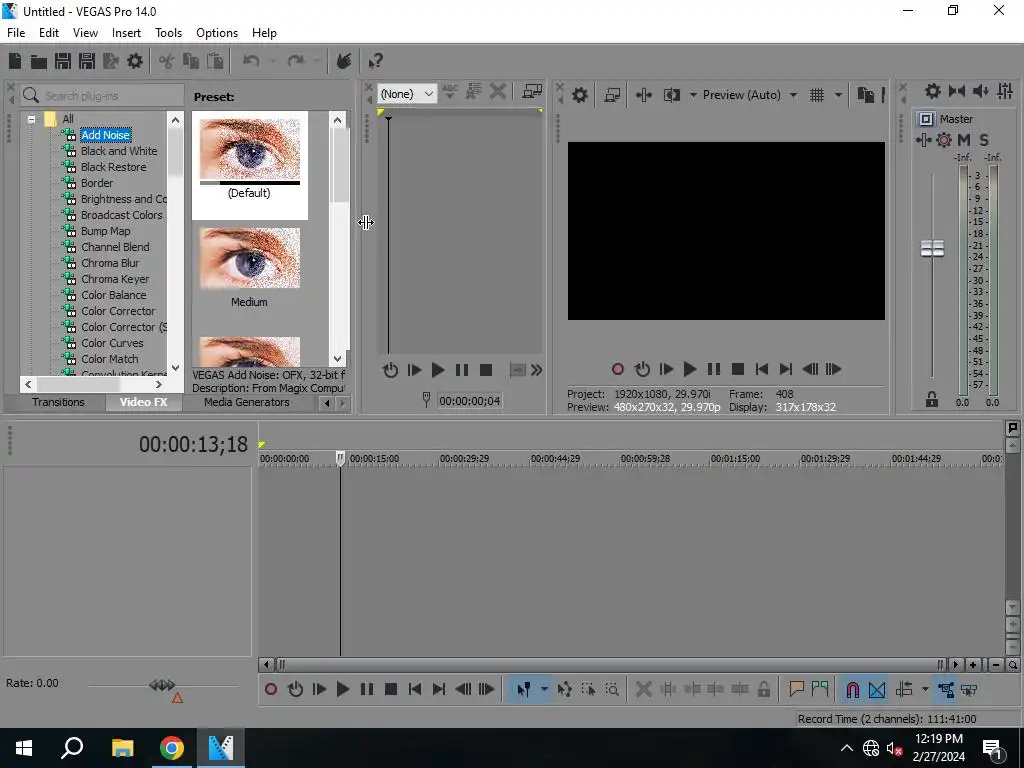
Task: Click the Rate scrub control slider
Action: 162,685
